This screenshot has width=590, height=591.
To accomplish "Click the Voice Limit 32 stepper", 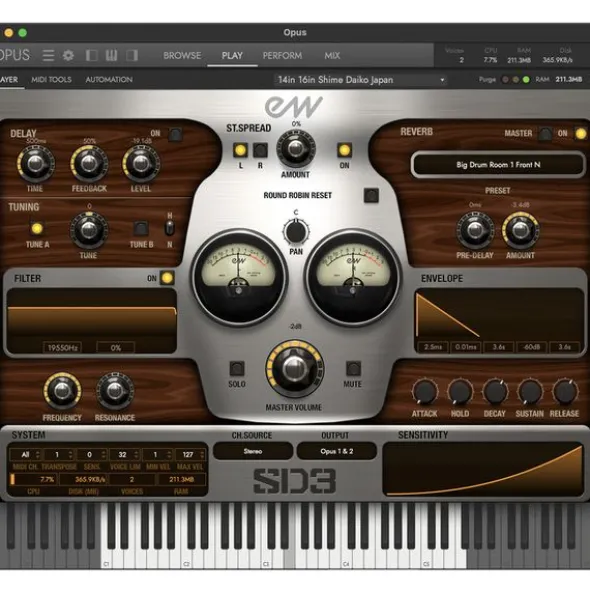I will [x=124, y=455].
